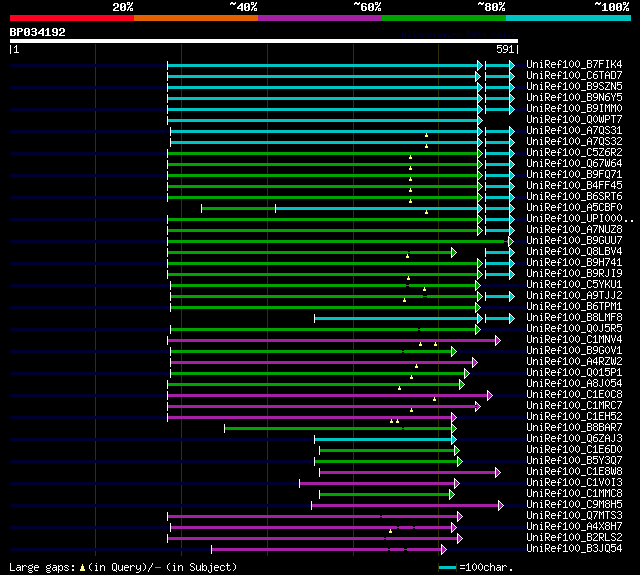The width and height of the screenshot is (640, 575).
Task: Click UniRef100_B5Y3Q7 label
Action: (x=574, y=461)
